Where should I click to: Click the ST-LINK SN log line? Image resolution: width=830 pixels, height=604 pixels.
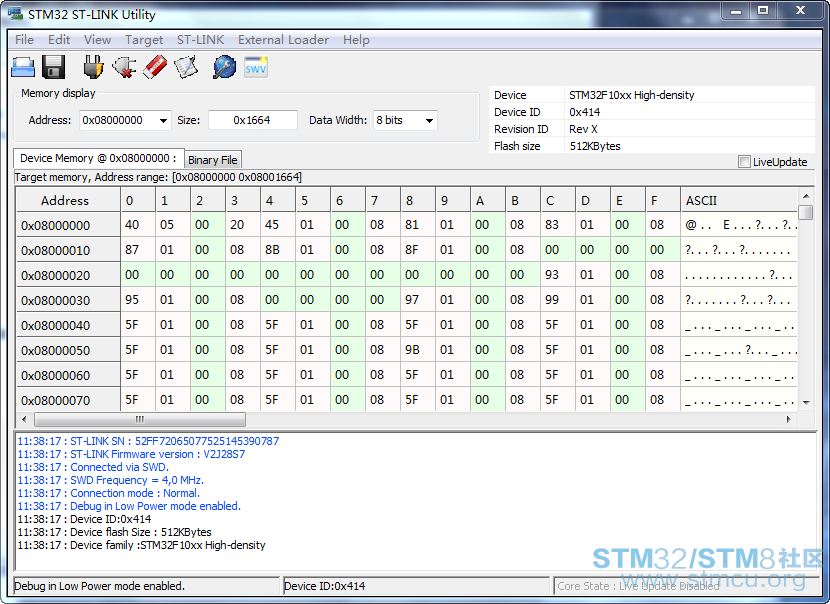(x=148, y=441)
